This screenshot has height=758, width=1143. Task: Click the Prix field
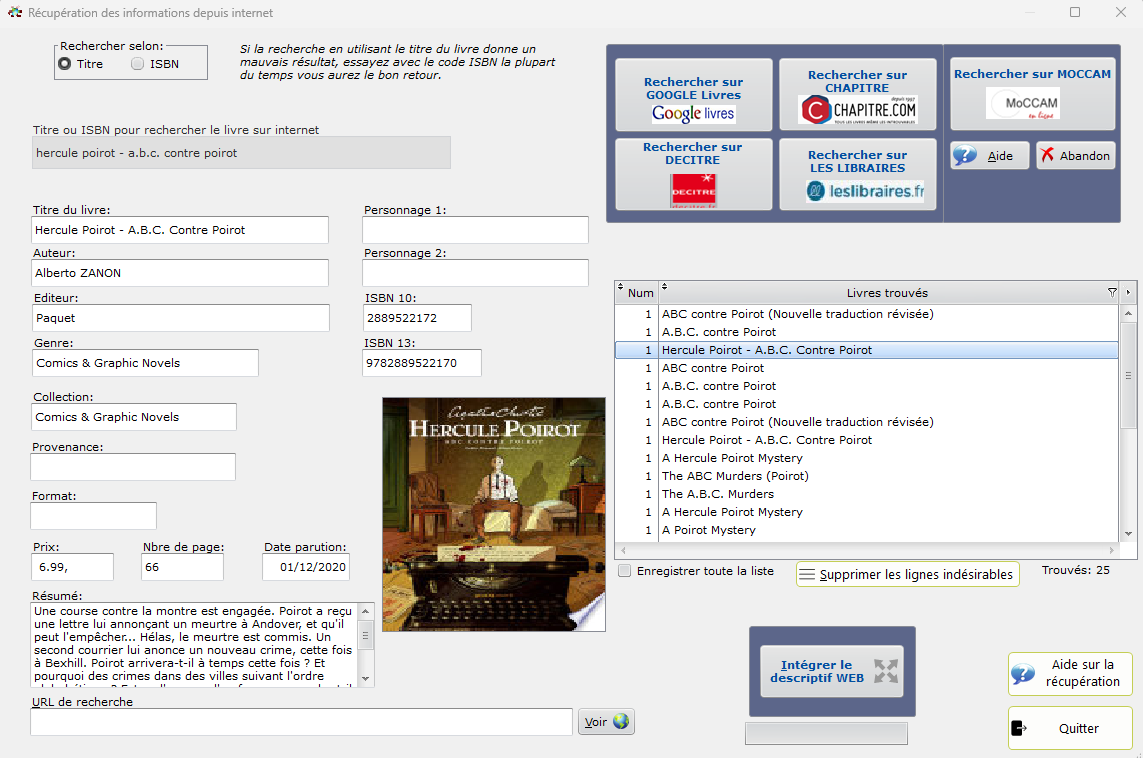point(73,567)
